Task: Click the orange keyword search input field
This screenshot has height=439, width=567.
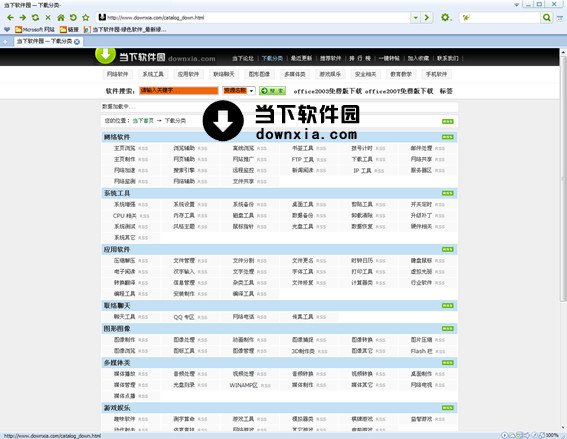Action: pyautogui.click(x=179, y=90)
